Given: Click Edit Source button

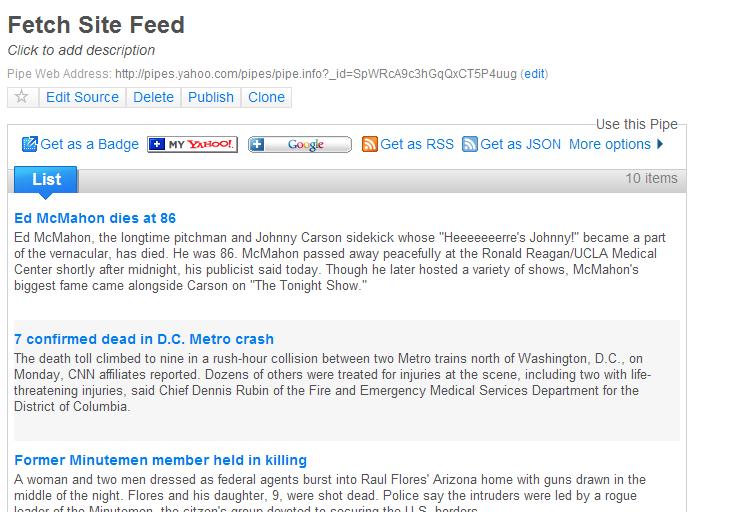Looking at the screenshot, I should coord(82,97).
